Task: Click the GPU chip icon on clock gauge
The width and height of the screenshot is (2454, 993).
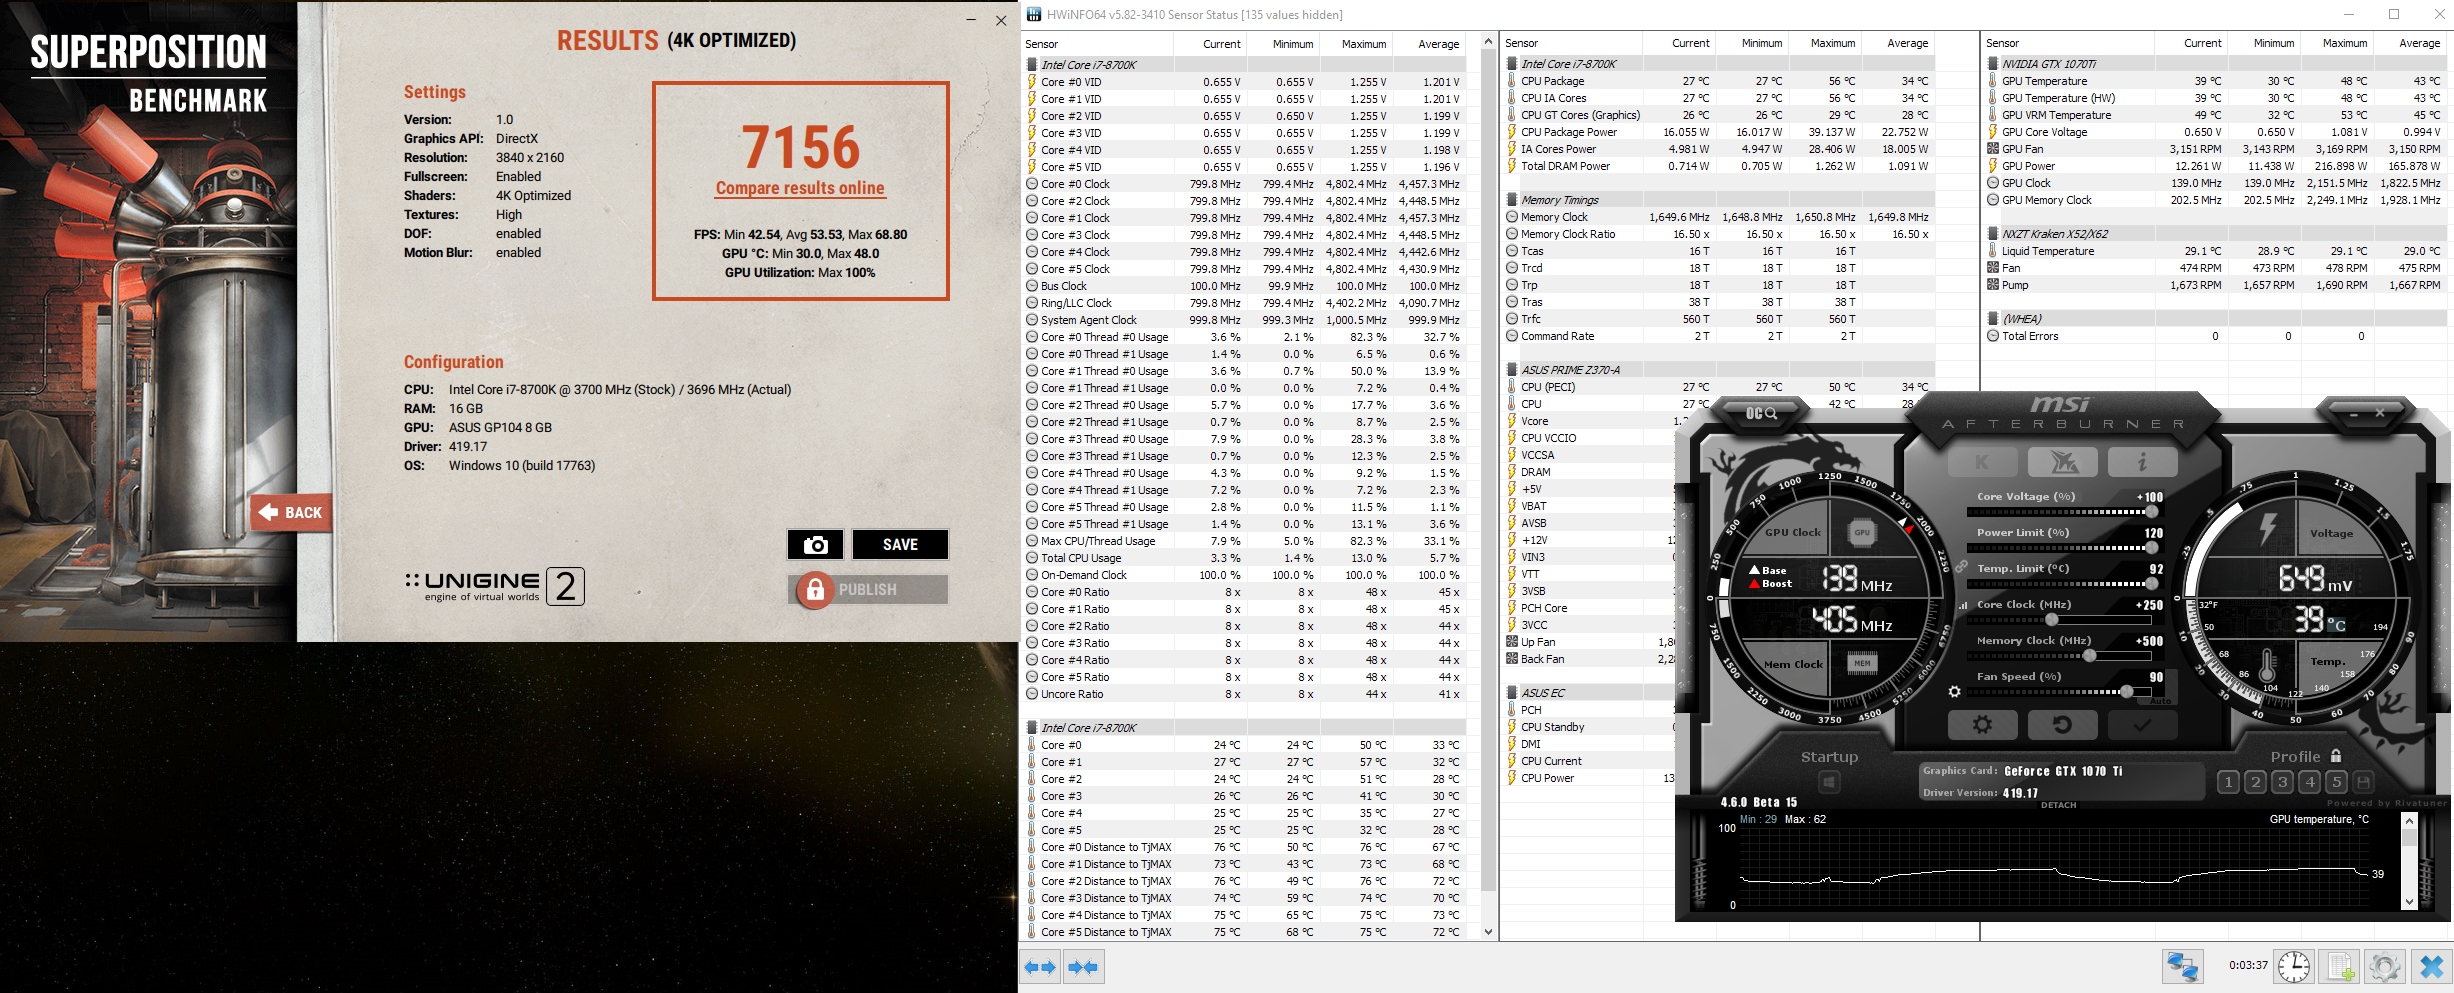Action: click(1861, 533)
